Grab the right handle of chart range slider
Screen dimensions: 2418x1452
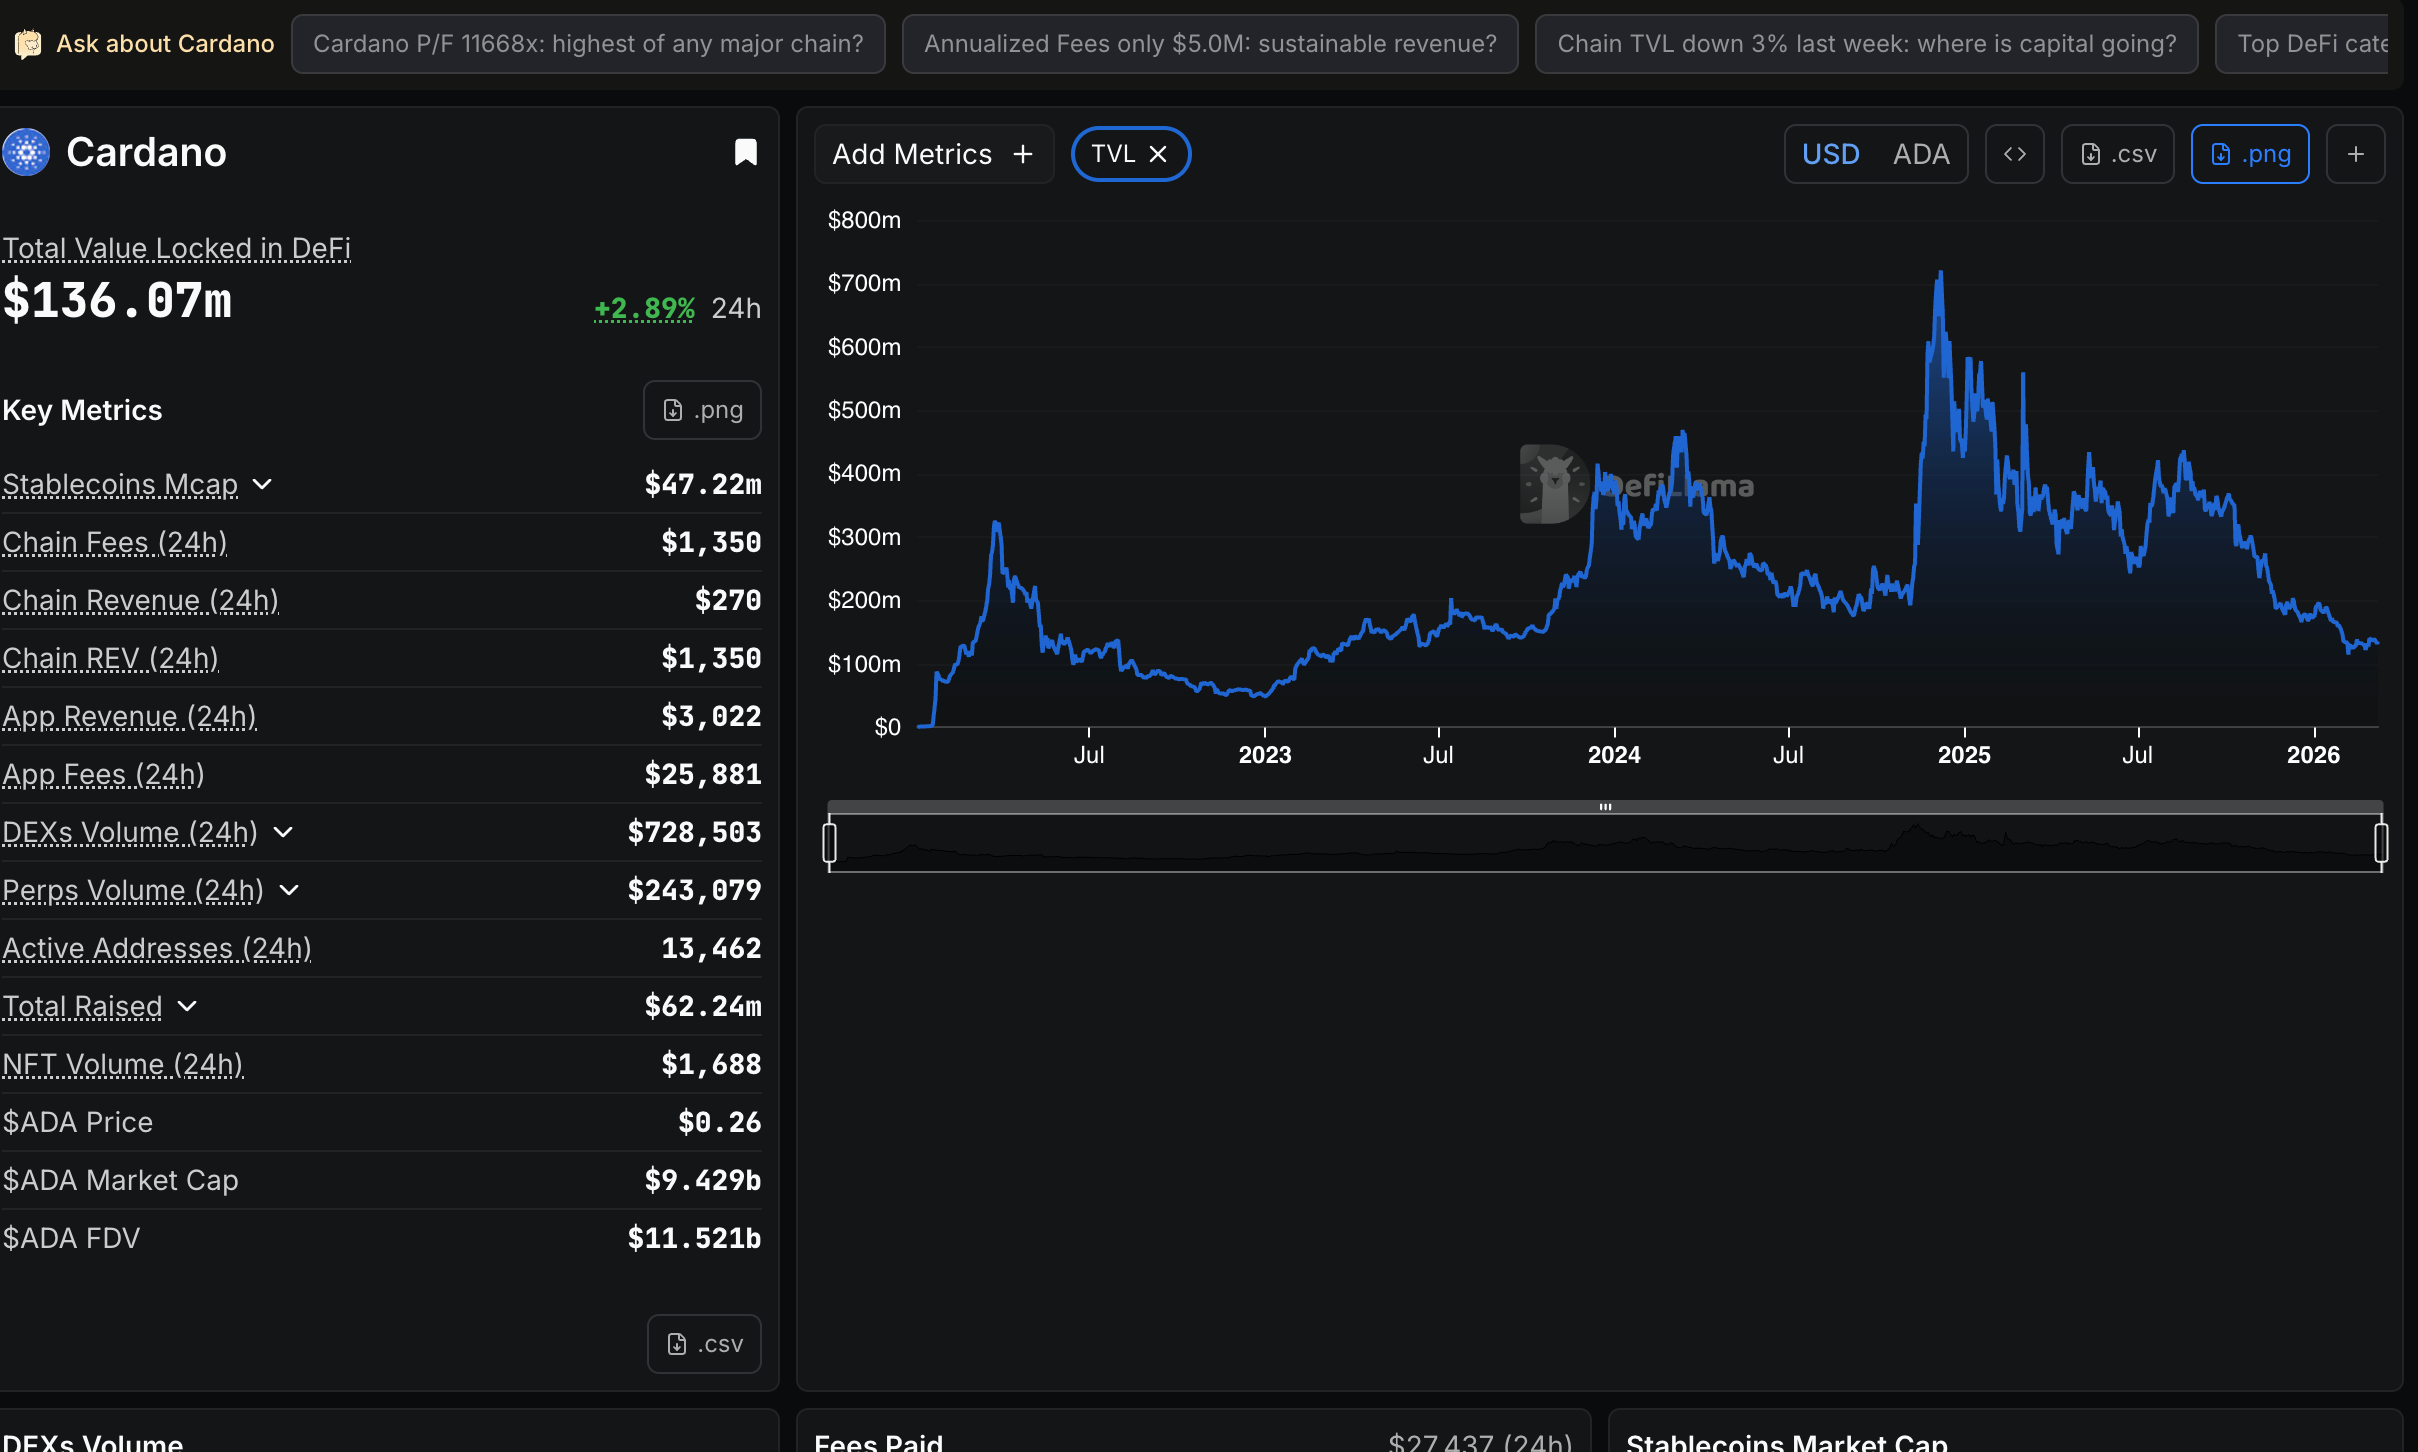point(2381,842)
